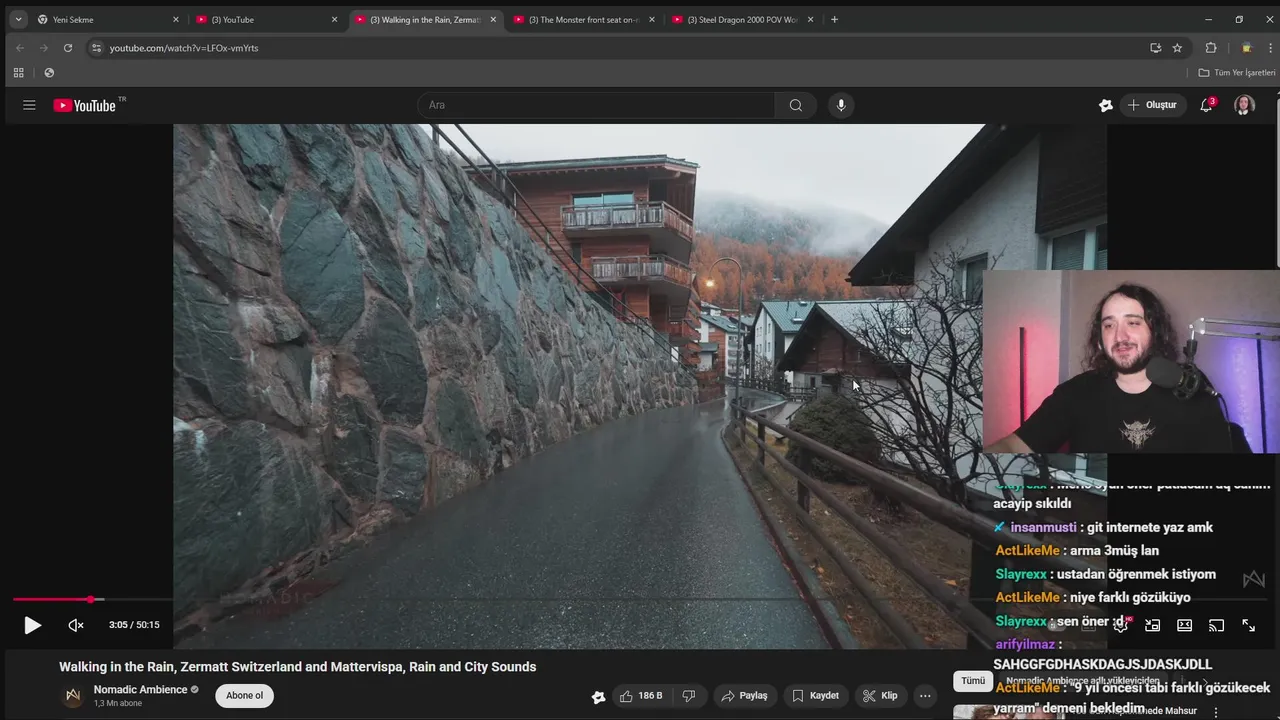
Task: Like the video showing 186 B
Action: [x=641, y=696]
